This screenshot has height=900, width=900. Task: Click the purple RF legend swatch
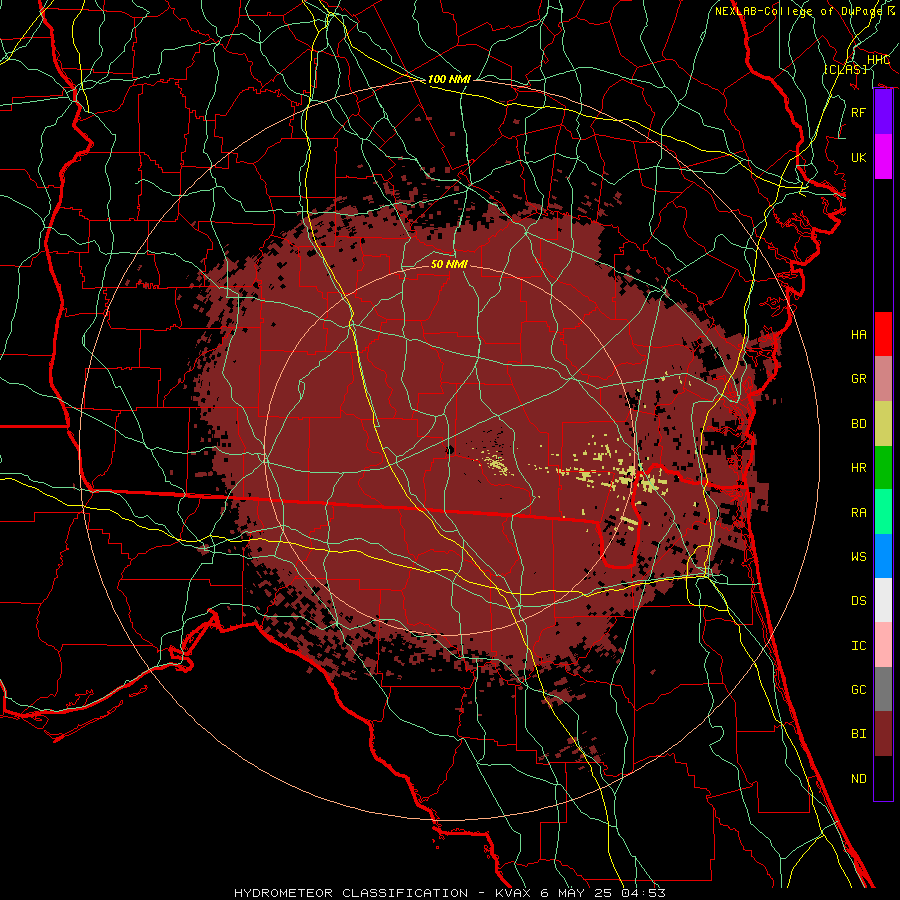pyautogui.click(x=883, y=112)
